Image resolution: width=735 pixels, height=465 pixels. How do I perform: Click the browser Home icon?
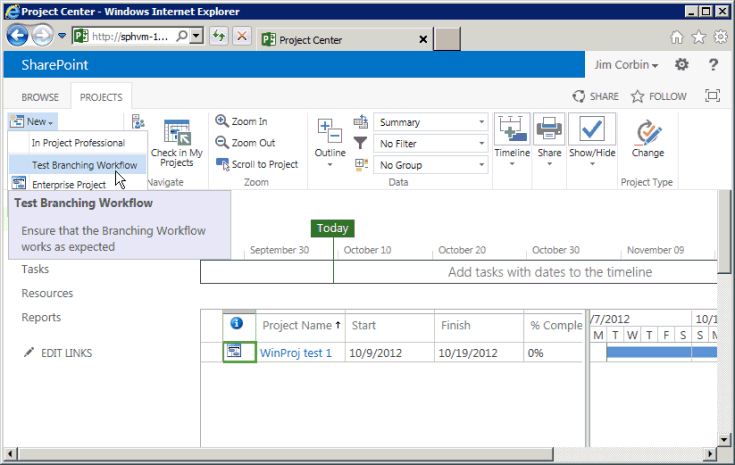(676, 37)
